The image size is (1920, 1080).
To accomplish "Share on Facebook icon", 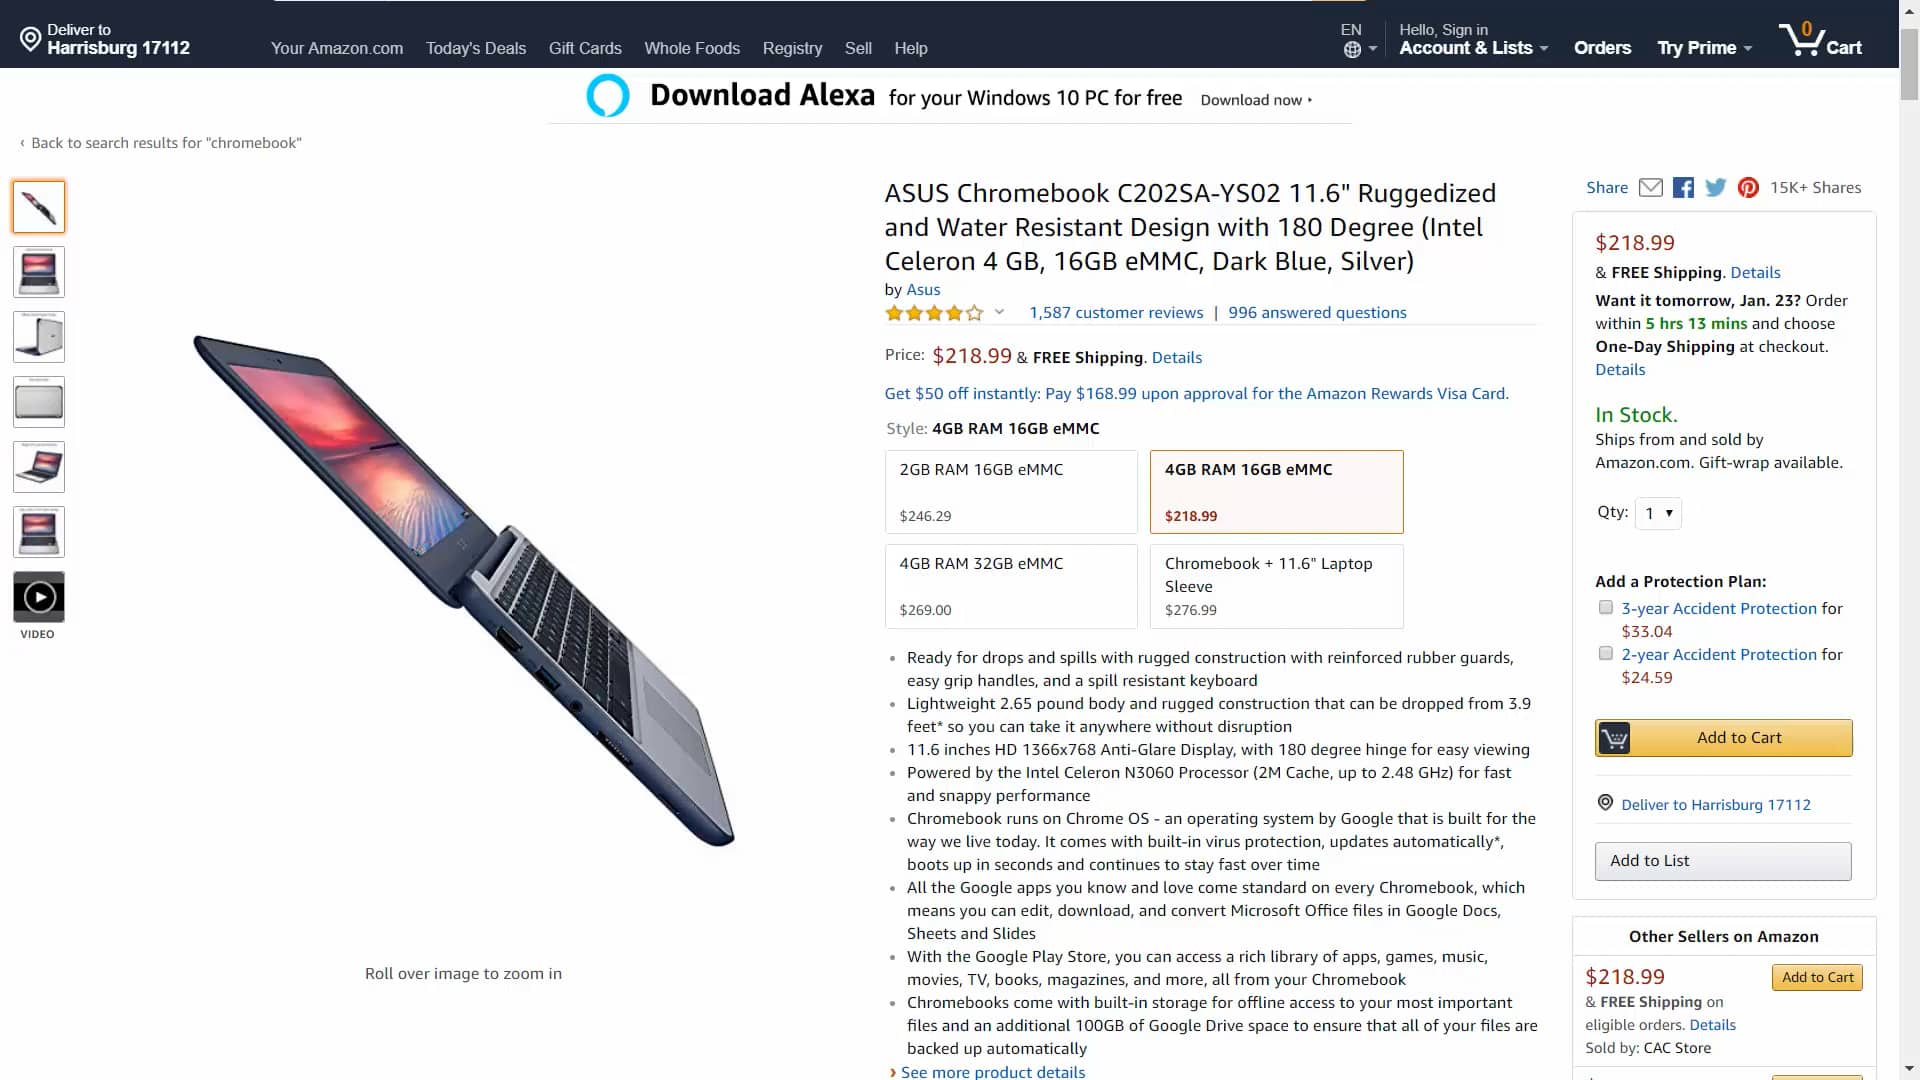I will tap(1683, 188).
